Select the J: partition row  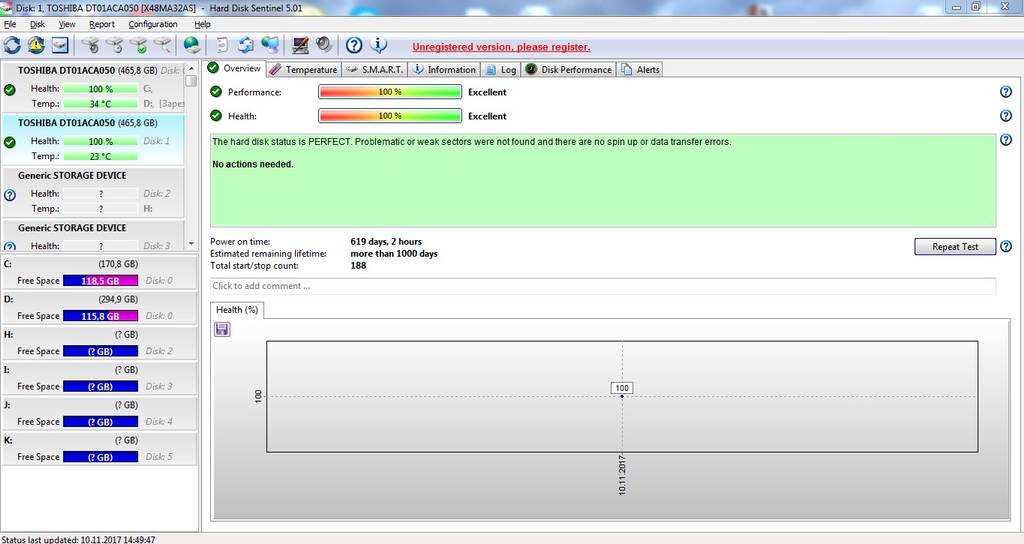point(99,413)
